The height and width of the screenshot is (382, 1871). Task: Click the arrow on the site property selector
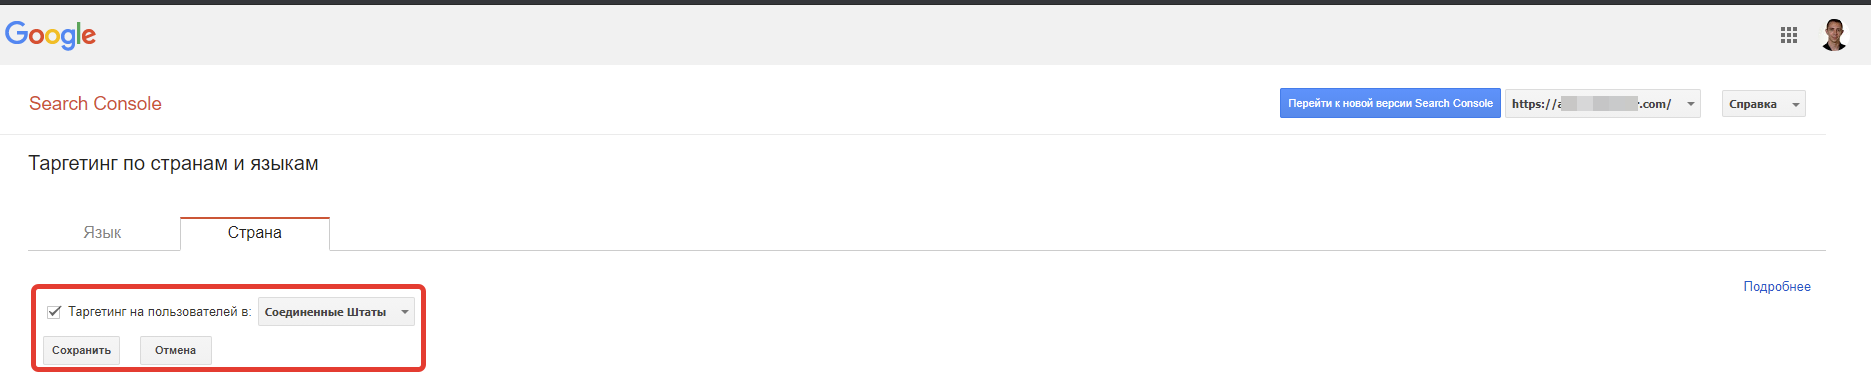click(1691, 104)
